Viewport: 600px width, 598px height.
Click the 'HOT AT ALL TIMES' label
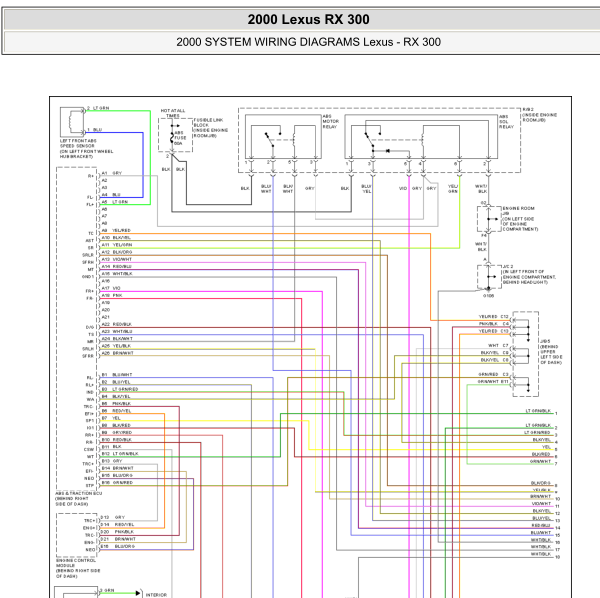tap(173, 113)
